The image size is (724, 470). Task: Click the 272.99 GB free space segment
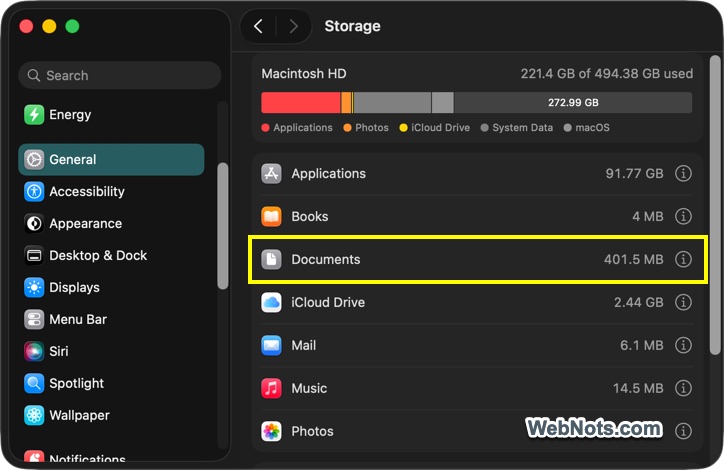tap(573, 102)
